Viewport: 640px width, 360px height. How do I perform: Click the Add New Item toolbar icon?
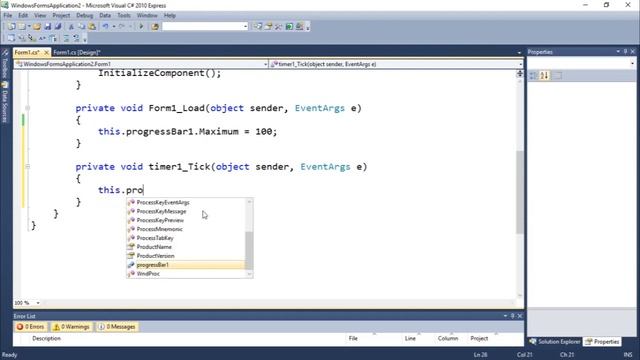[22, 27]
